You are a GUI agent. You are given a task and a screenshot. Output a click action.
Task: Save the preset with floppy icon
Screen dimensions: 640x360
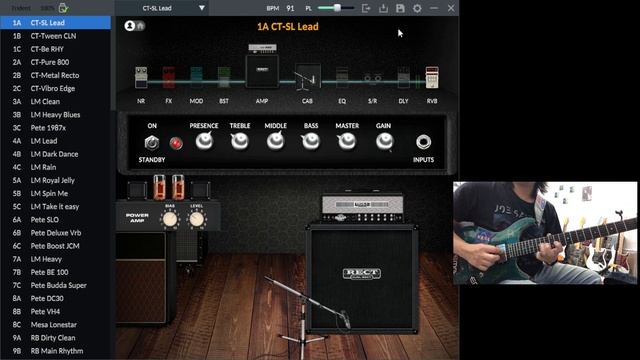(400, 8)
